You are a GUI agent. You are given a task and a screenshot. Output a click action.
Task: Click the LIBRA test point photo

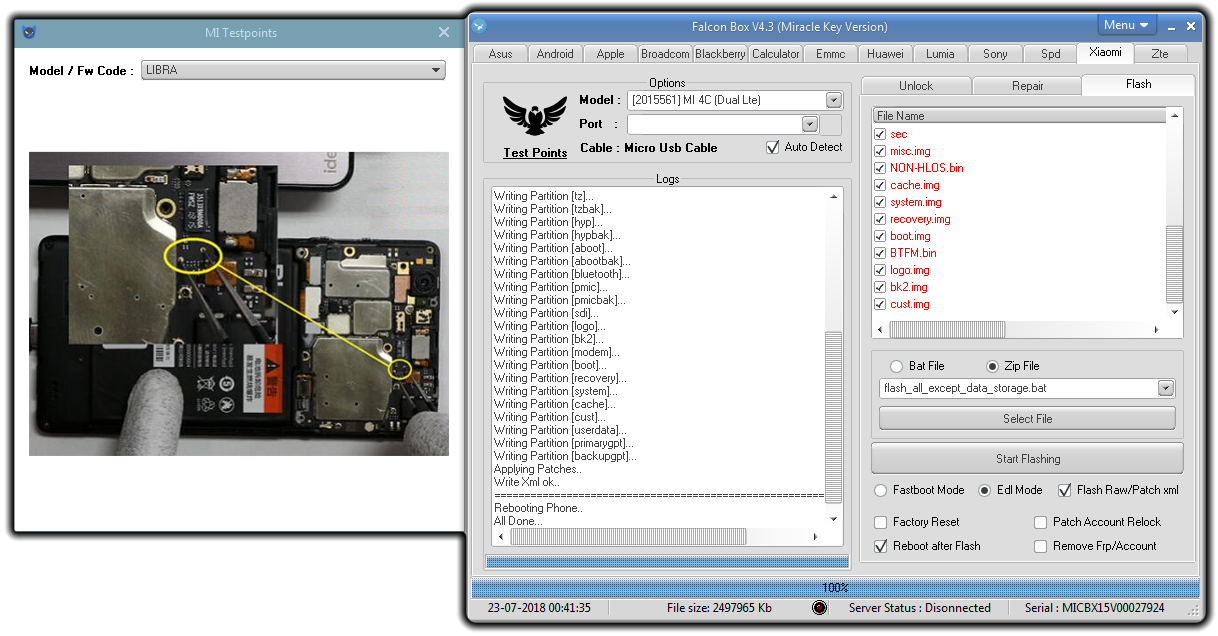[239, 303]
